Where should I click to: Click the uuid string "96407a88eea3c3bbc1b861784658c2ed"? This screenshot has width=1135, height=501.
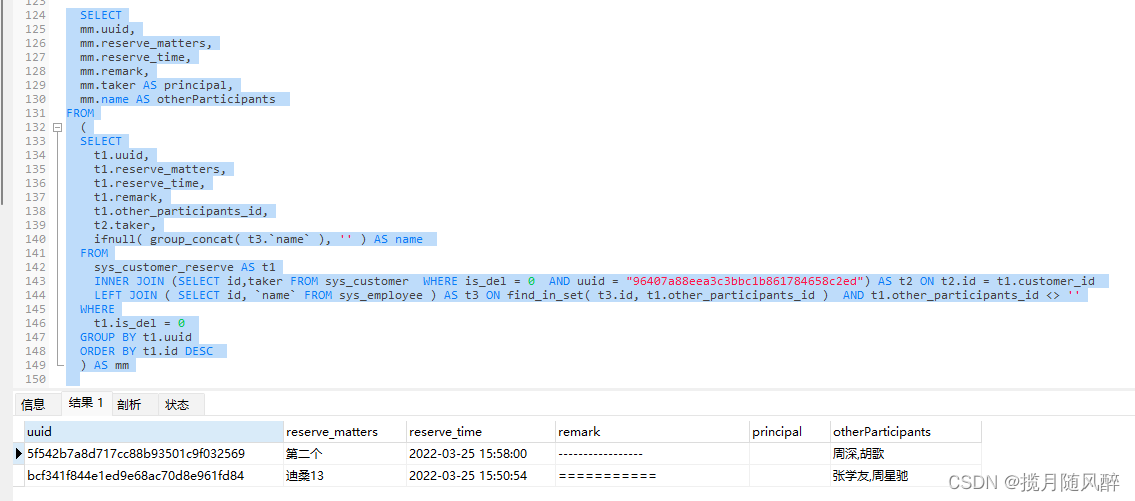(746, 281)
